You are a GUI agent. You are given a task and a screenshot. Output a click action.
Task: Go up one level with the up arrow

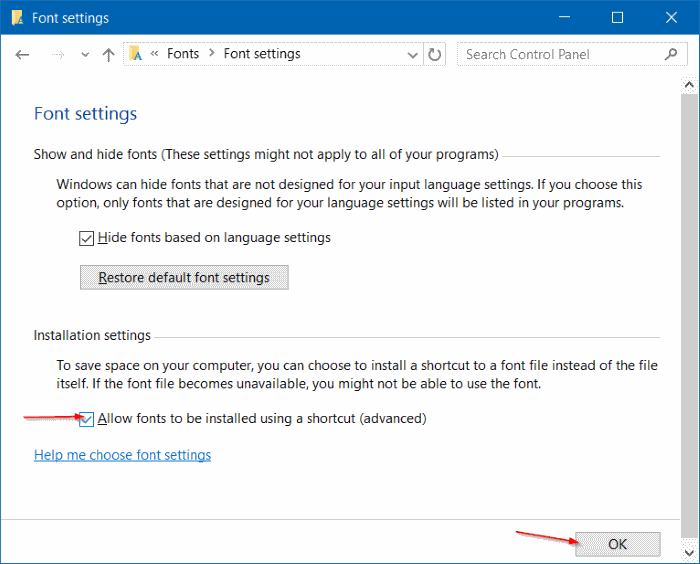108,54
